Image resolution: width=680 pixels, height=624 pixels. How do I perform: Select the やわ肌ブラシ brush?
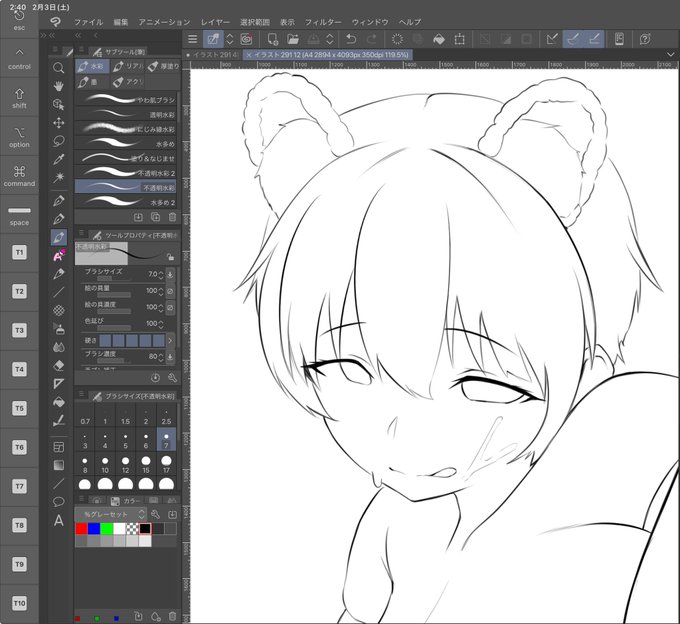click(126, 100)
